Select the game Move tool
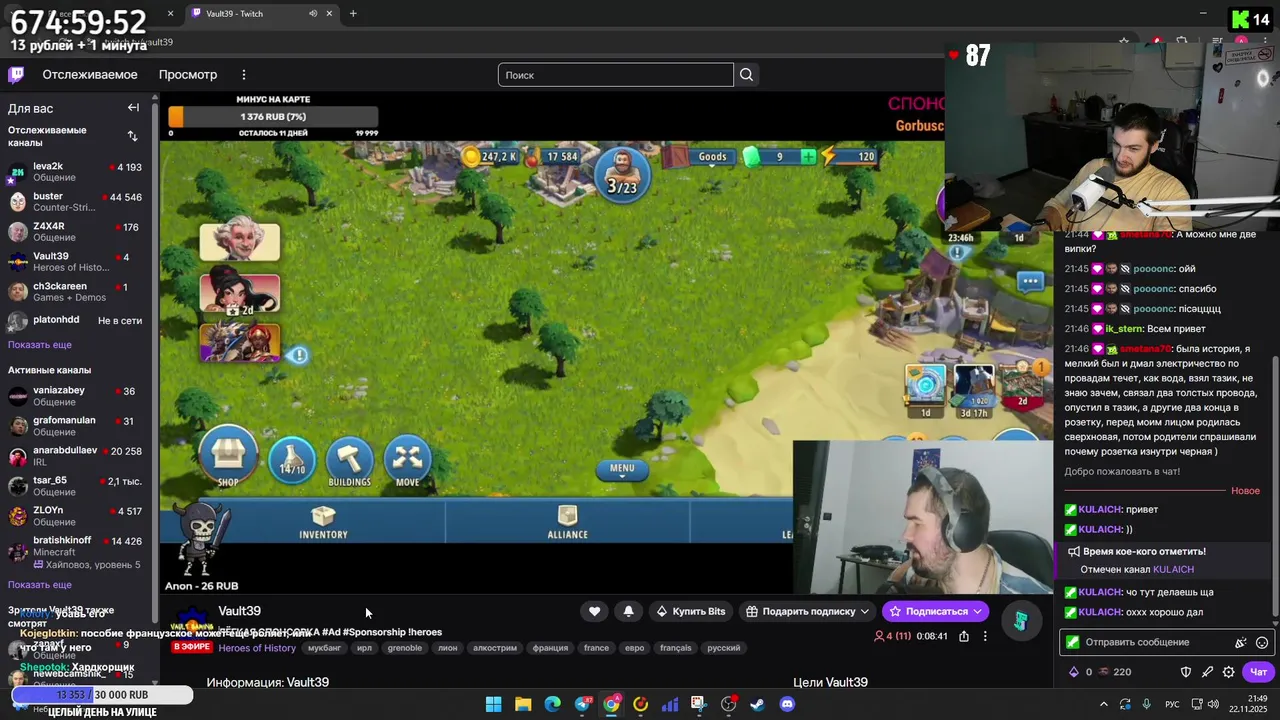 pos(408,460)
